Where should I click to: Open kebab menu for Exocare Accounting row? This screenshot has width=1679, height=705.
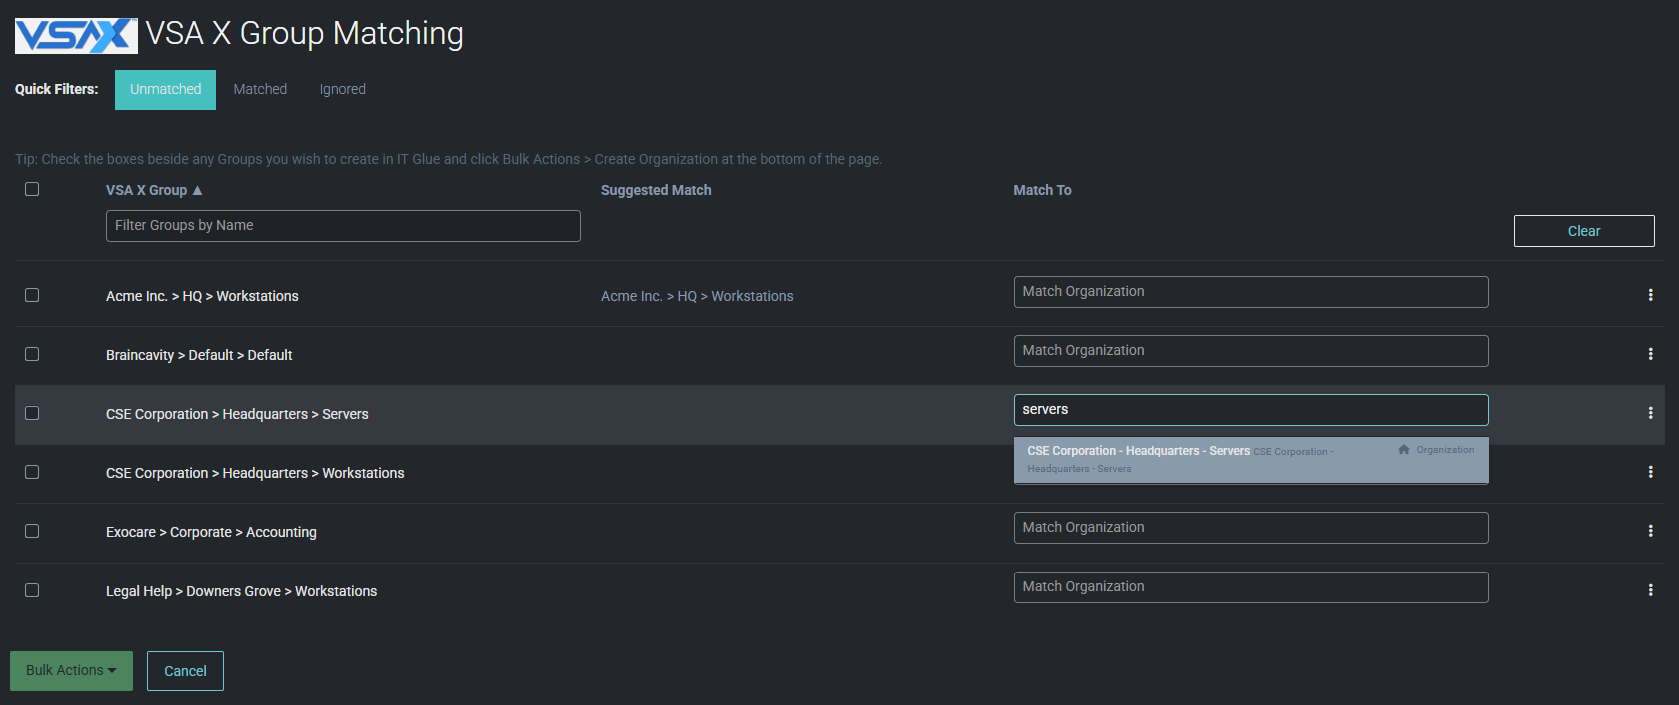[x=1650, y=531]
